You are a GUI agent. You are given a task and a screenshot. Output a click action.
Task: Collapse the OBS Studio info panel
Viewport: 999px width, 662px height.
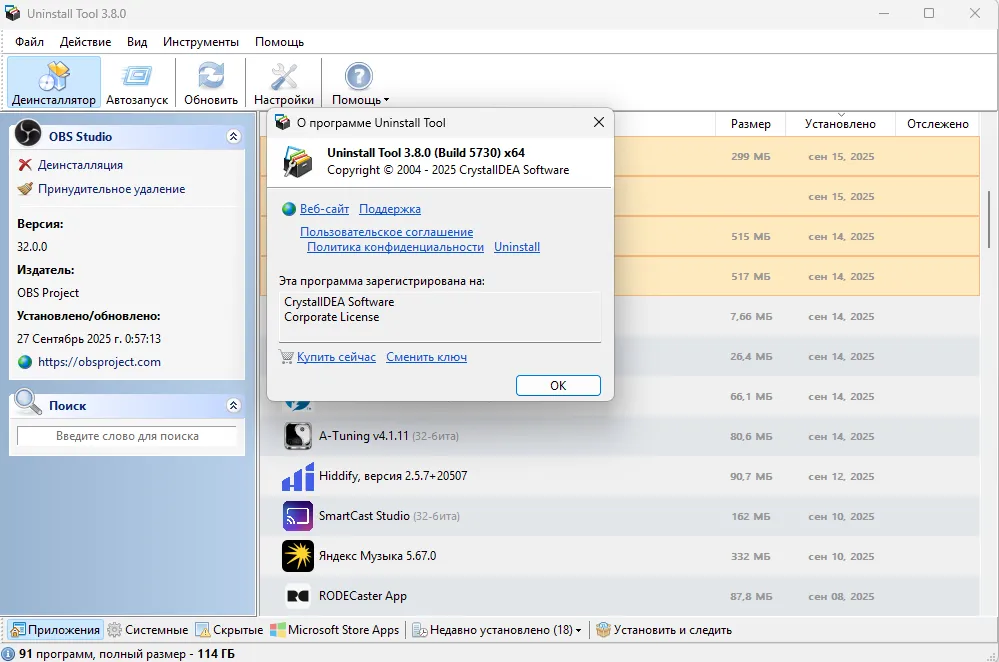[233, 136]
